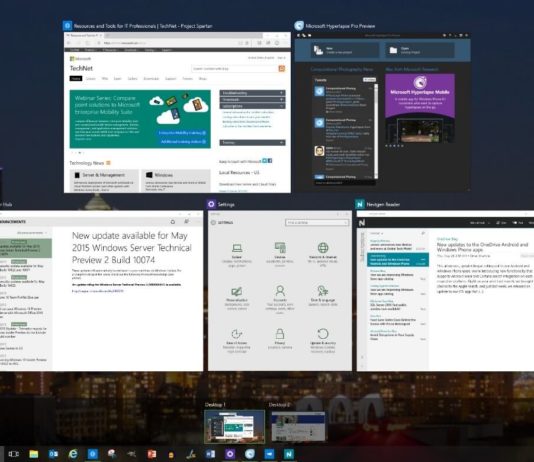Open the Server & Management news tile
The width and height of the screenshot is (534, 462).
(x=104, y=180)
